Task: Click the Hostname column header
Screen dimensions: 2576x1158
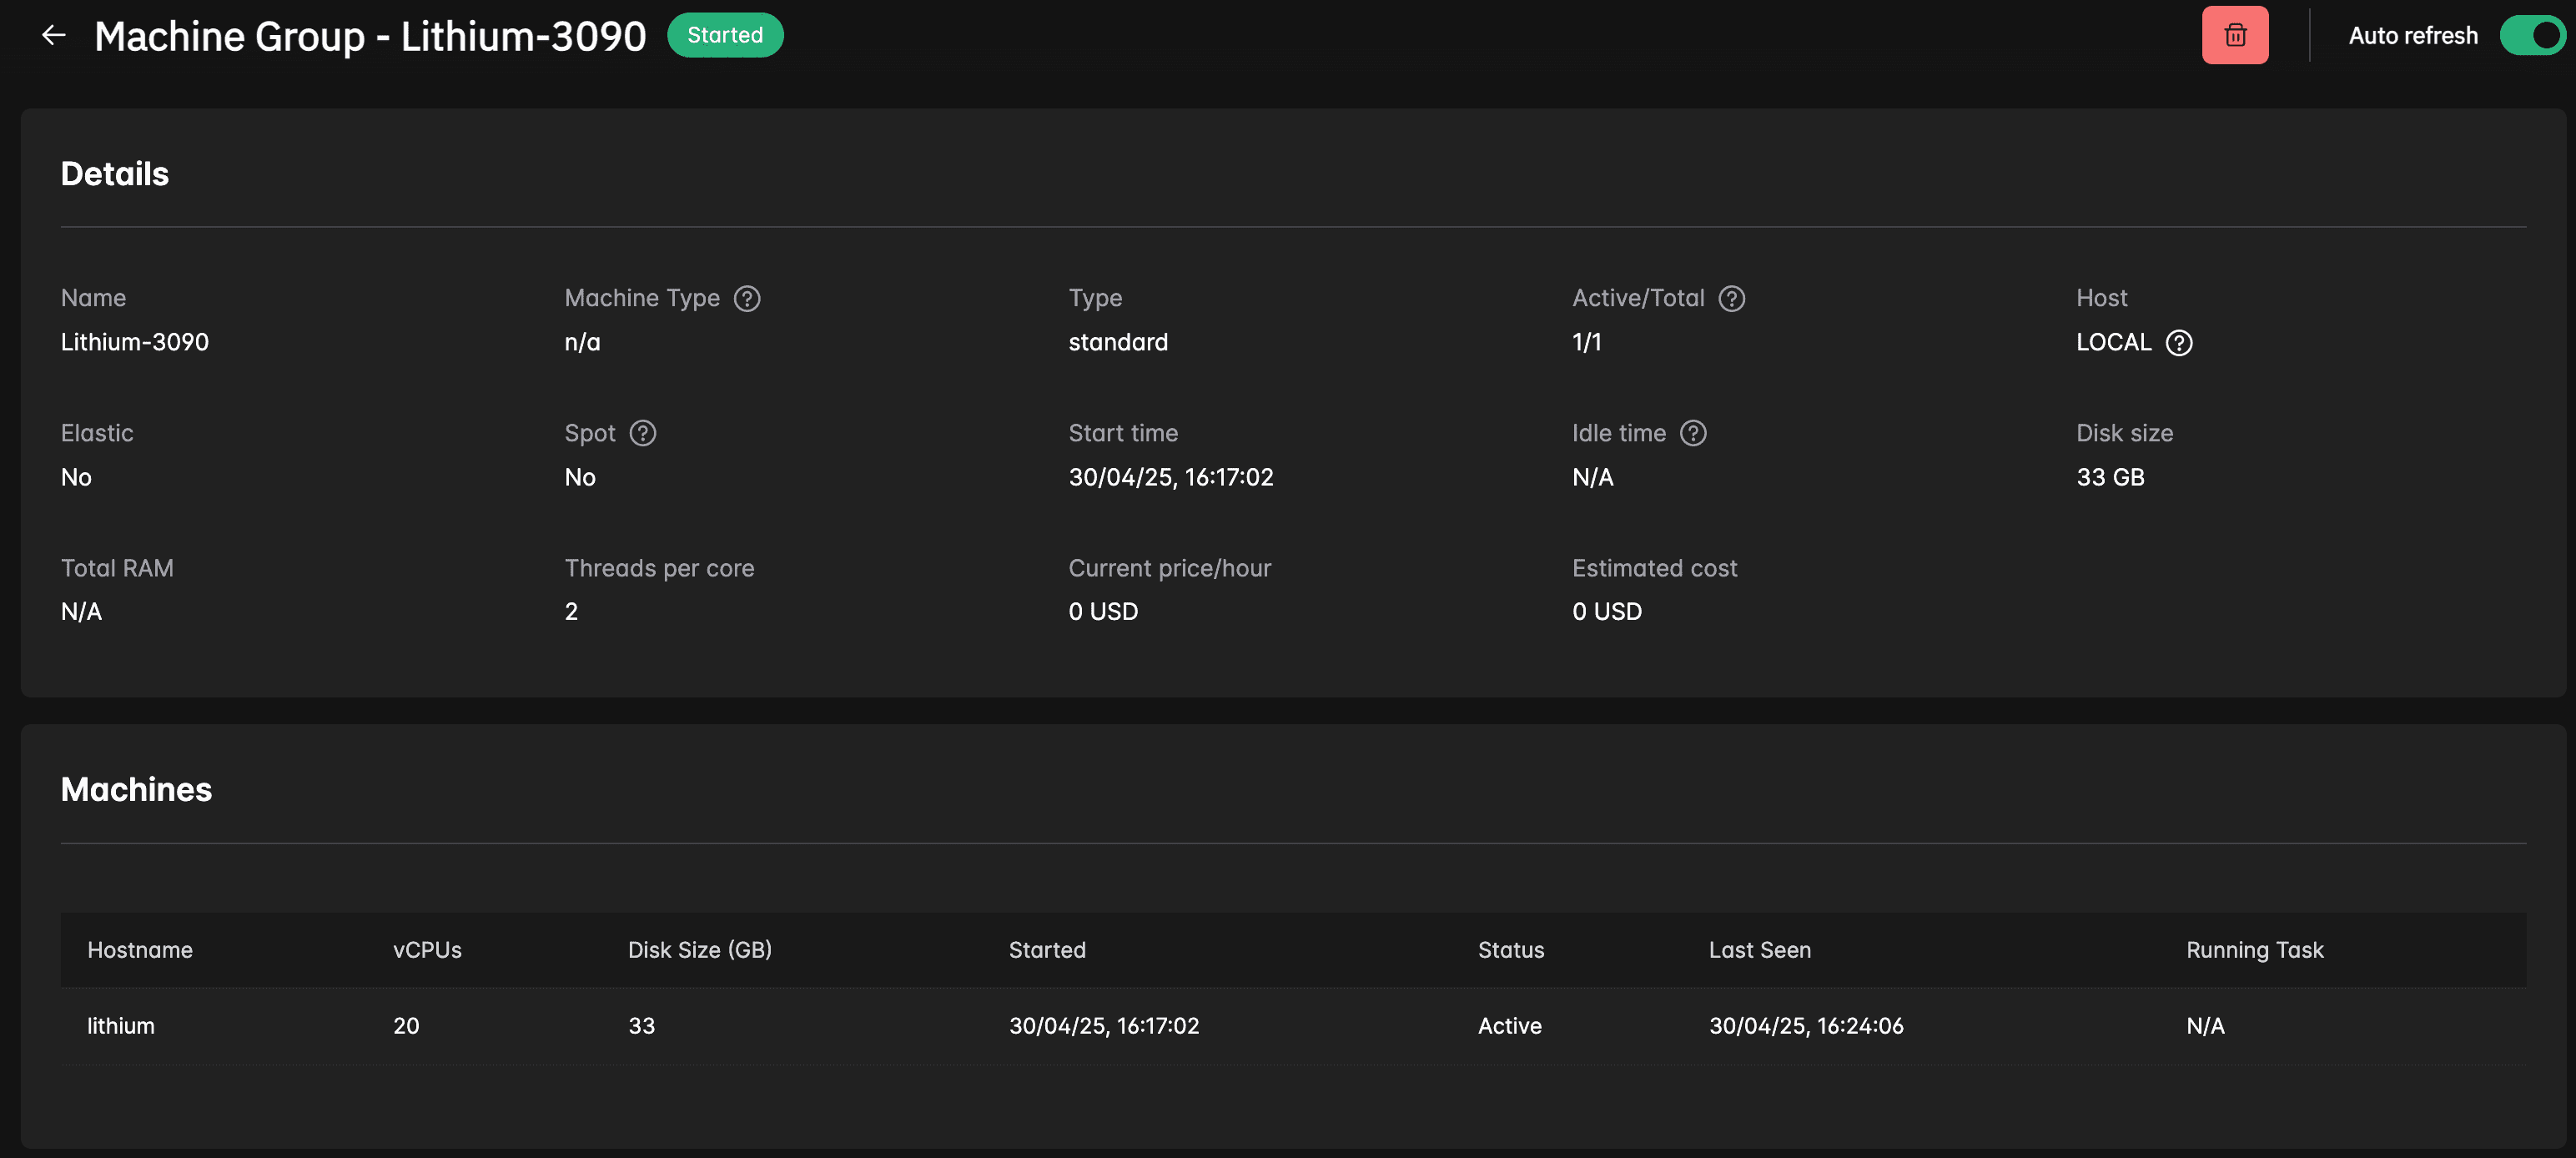Action: click(140, 950)
